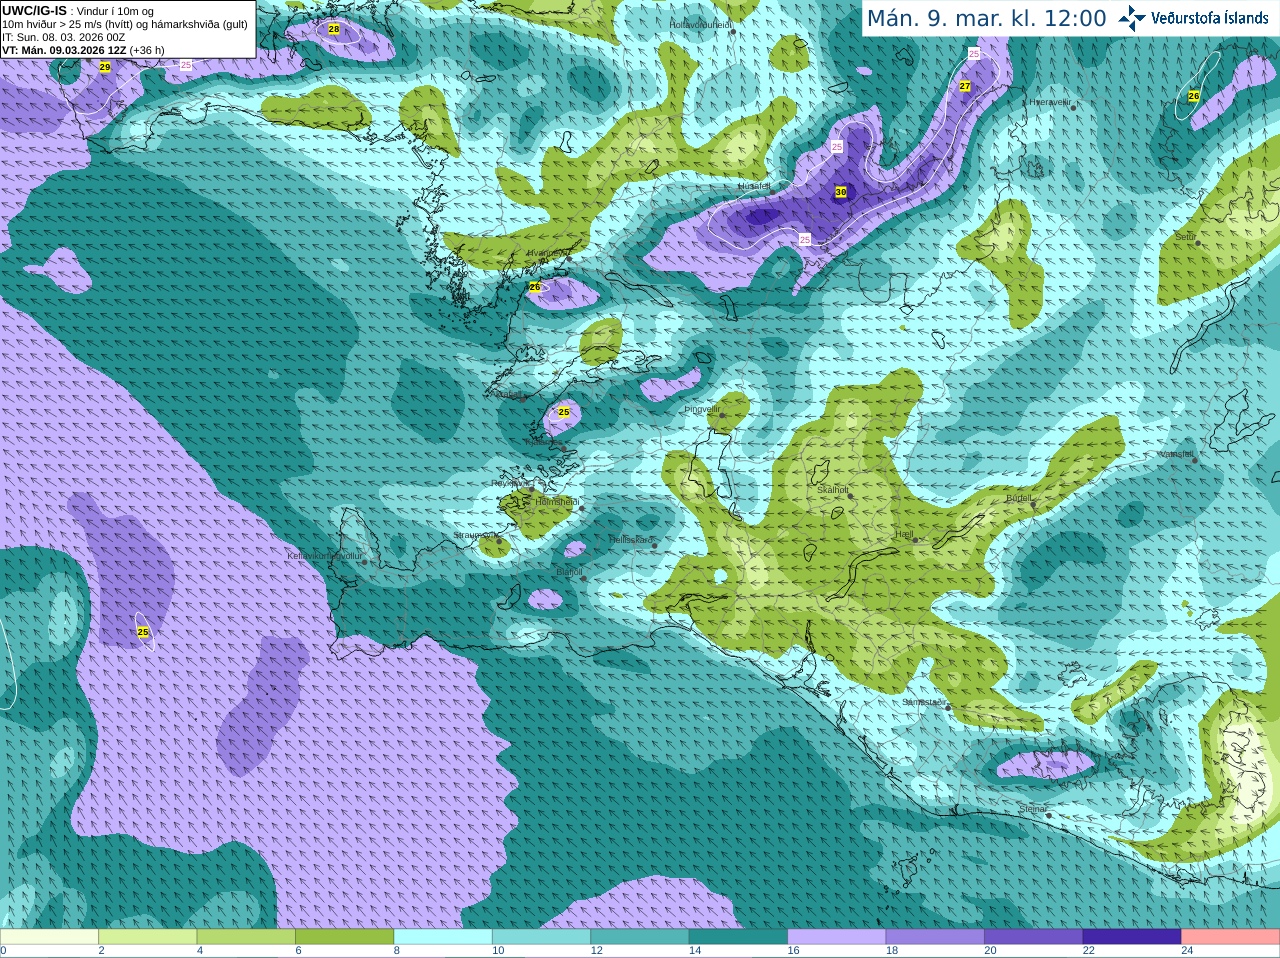The height and width of the screenshot is (958, 1280).
Task: Click the legend tick label 16
Action: [x=793, y=951]
